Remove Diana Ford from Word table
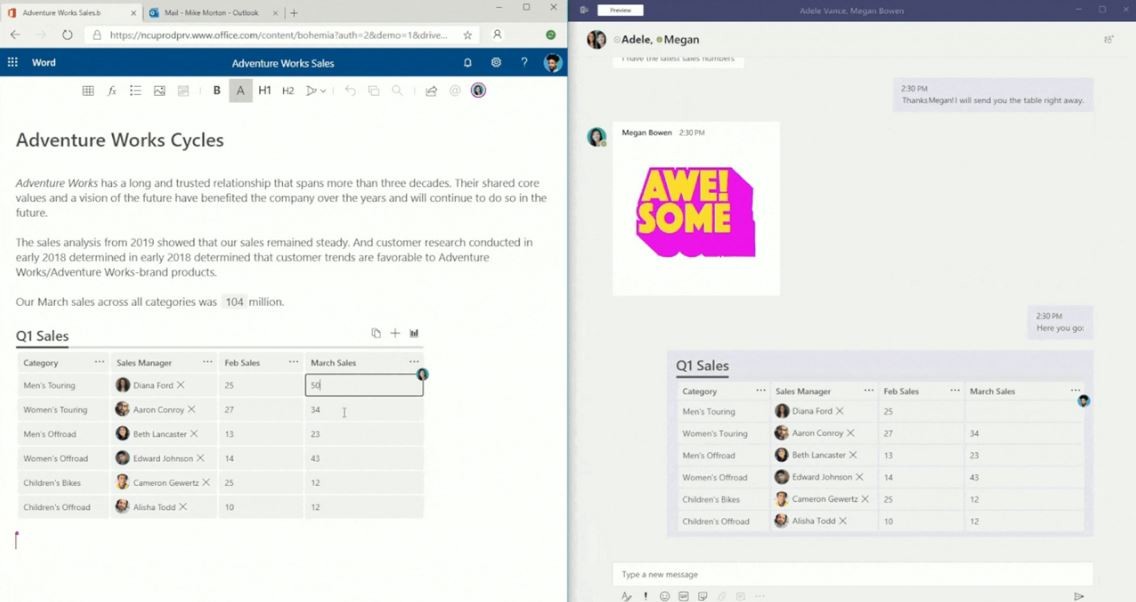Screen dimensions: 1136x602 pos(181,385)
